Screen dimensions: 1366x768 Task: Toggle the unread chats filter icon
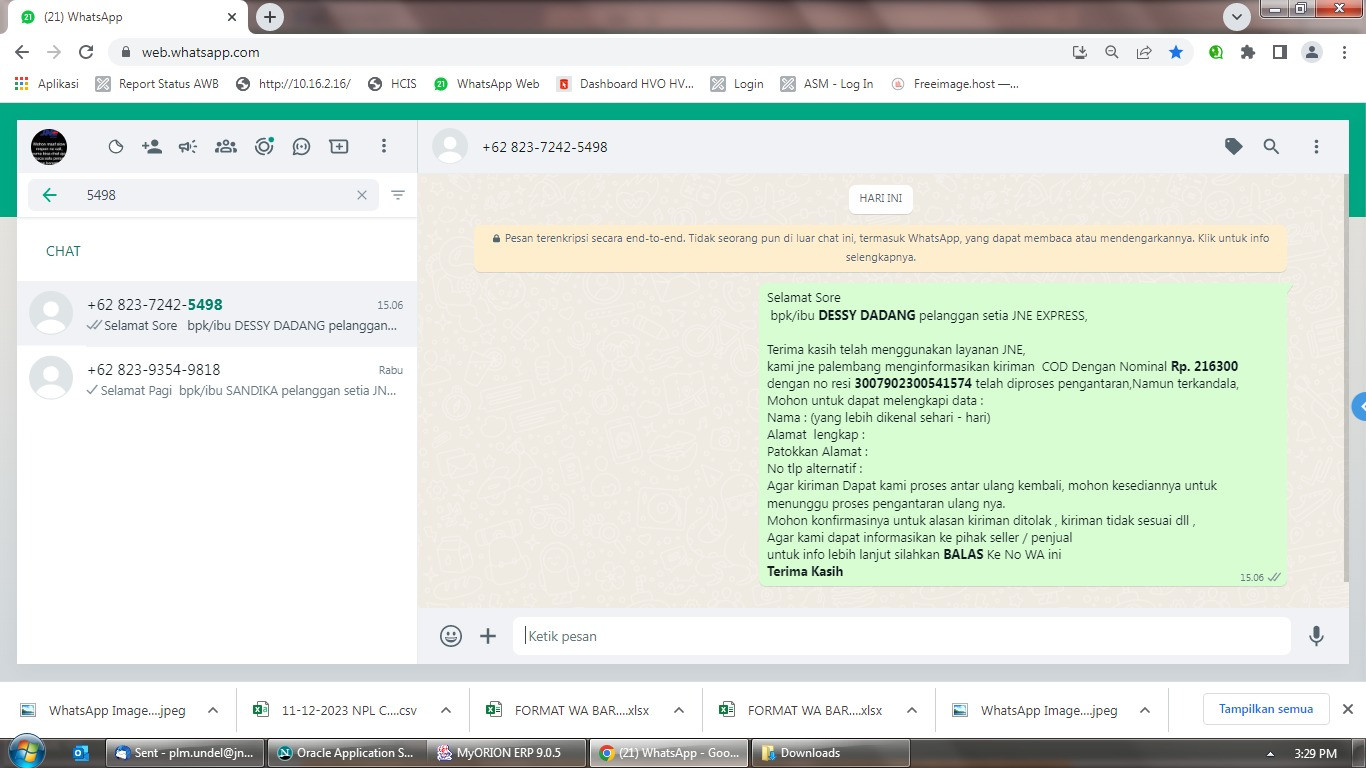(398, 195)
